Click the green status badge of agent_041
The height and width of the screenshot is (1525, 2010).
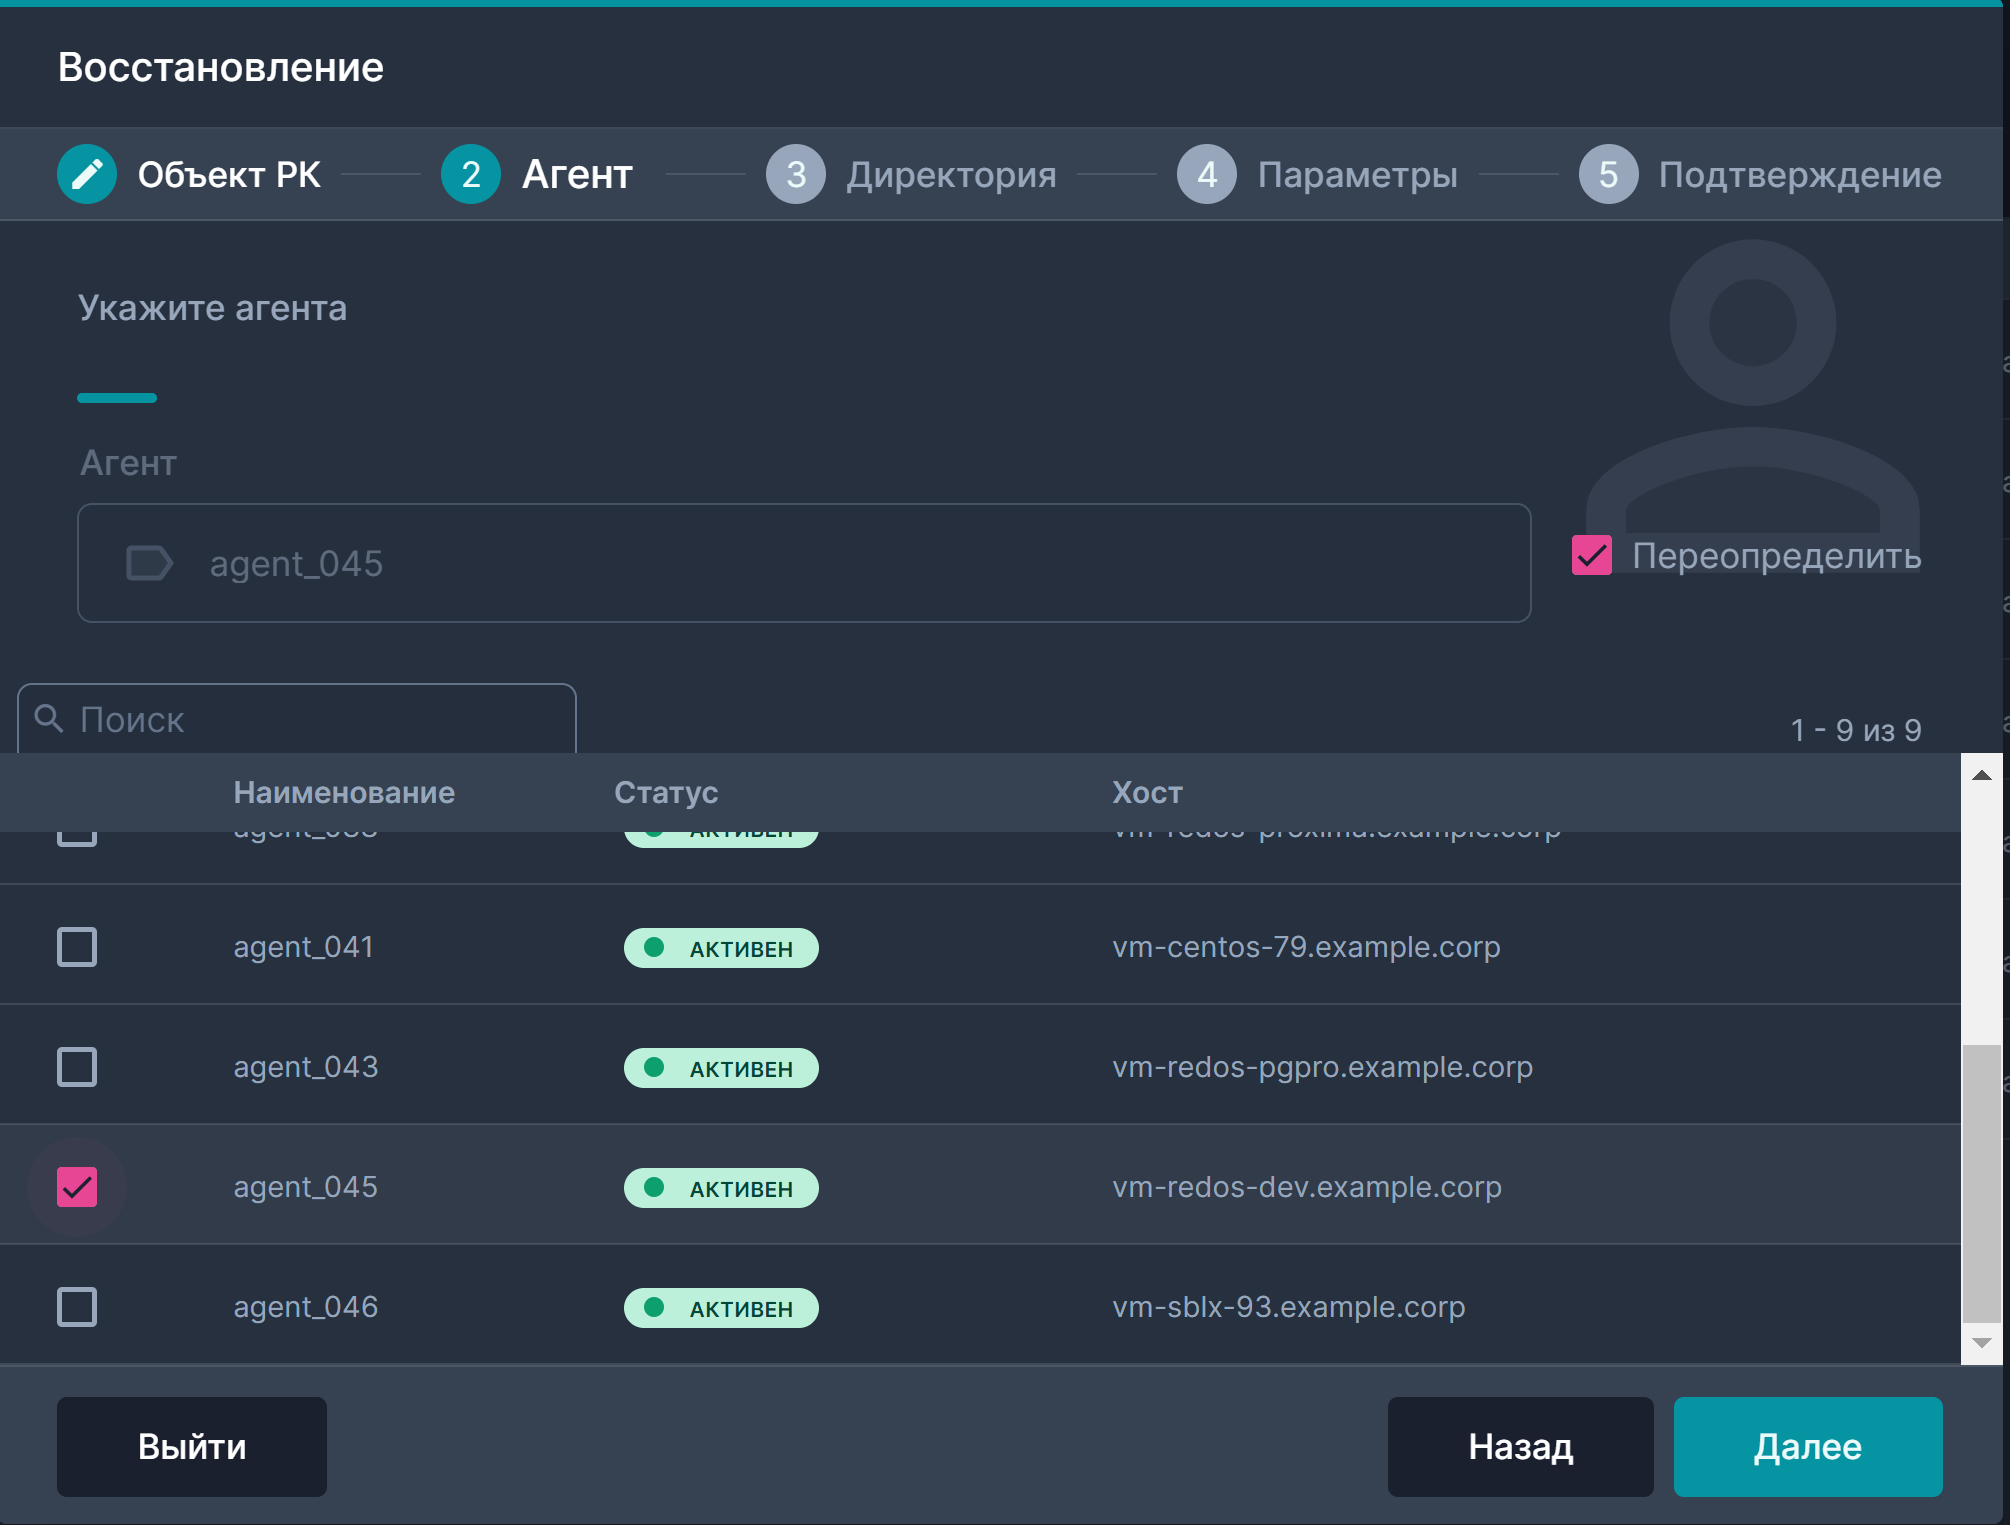coord(721,948)
